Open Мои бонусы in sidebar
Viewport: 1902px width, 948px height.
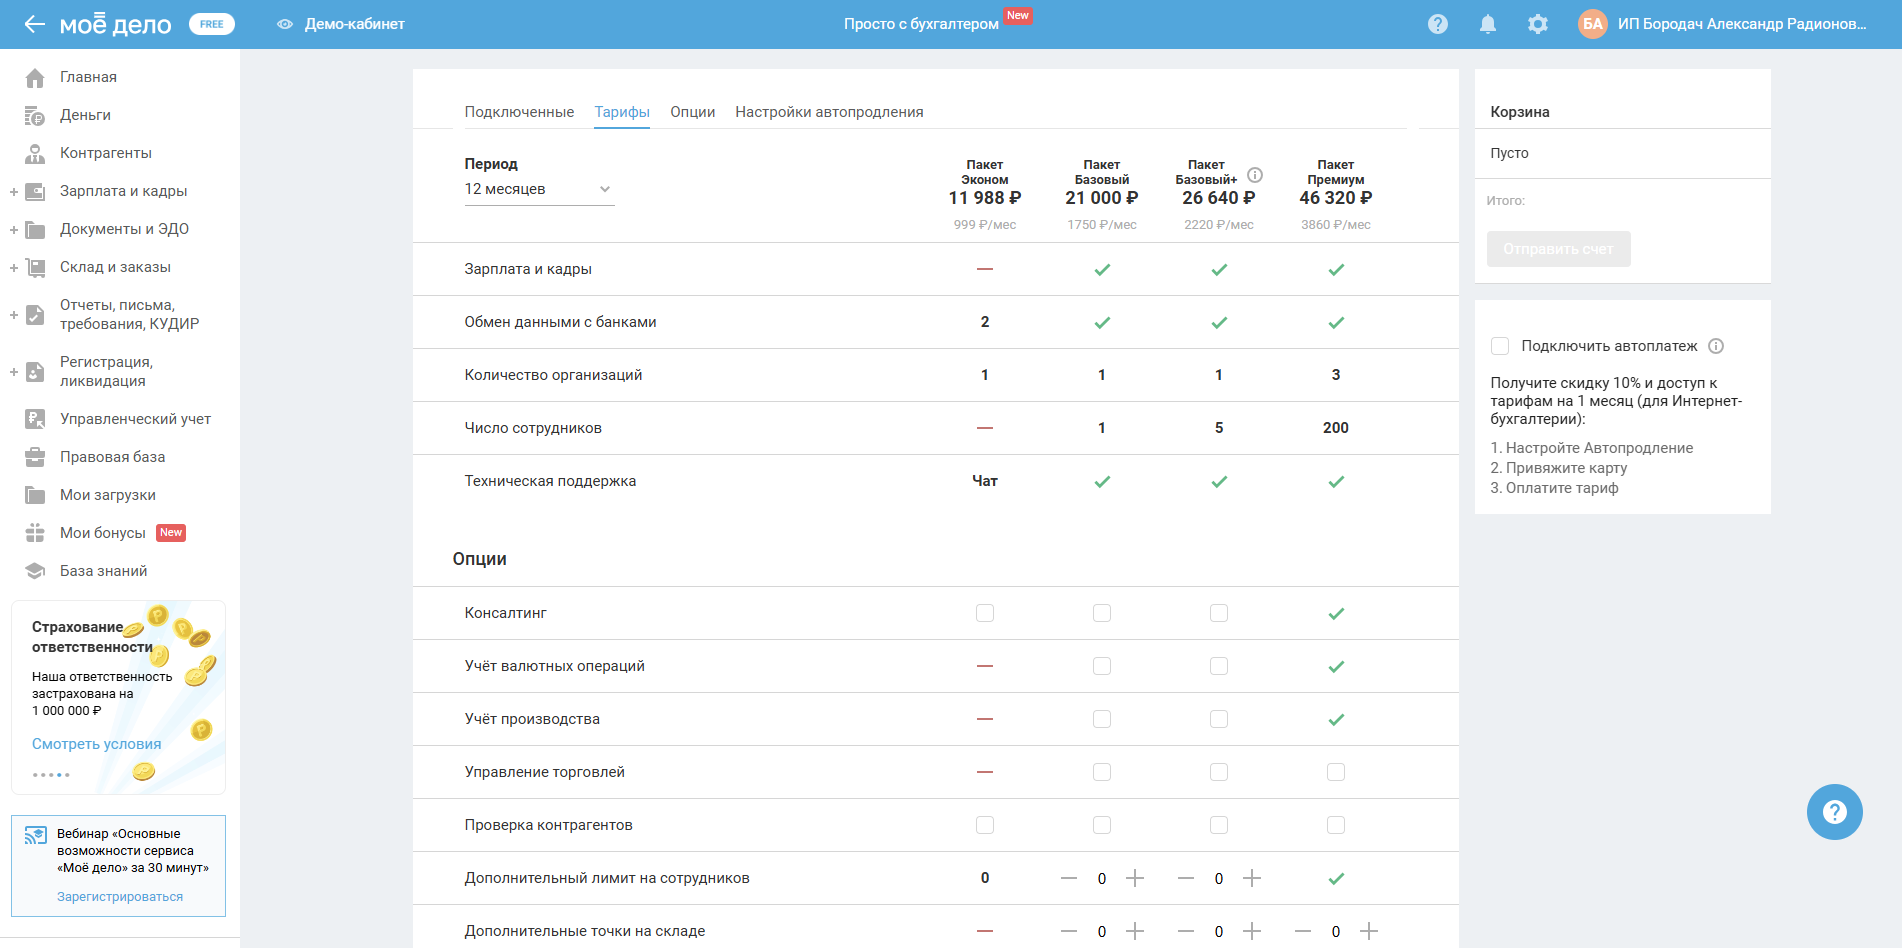click(x=103, y=533)
